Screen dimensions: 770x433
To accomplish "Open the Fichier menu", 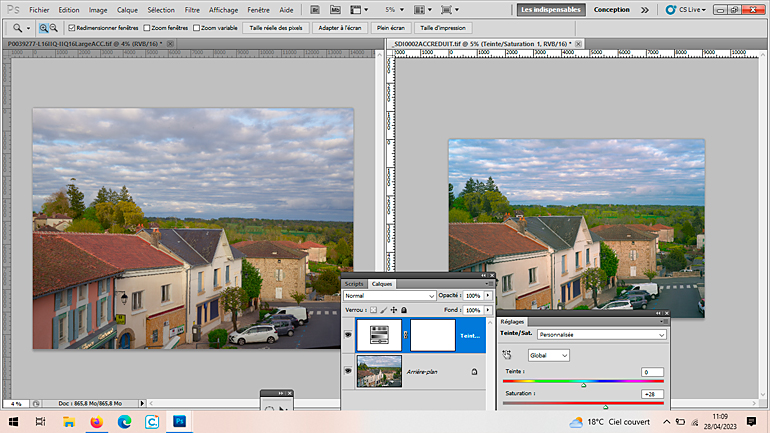I will [39, 10].
